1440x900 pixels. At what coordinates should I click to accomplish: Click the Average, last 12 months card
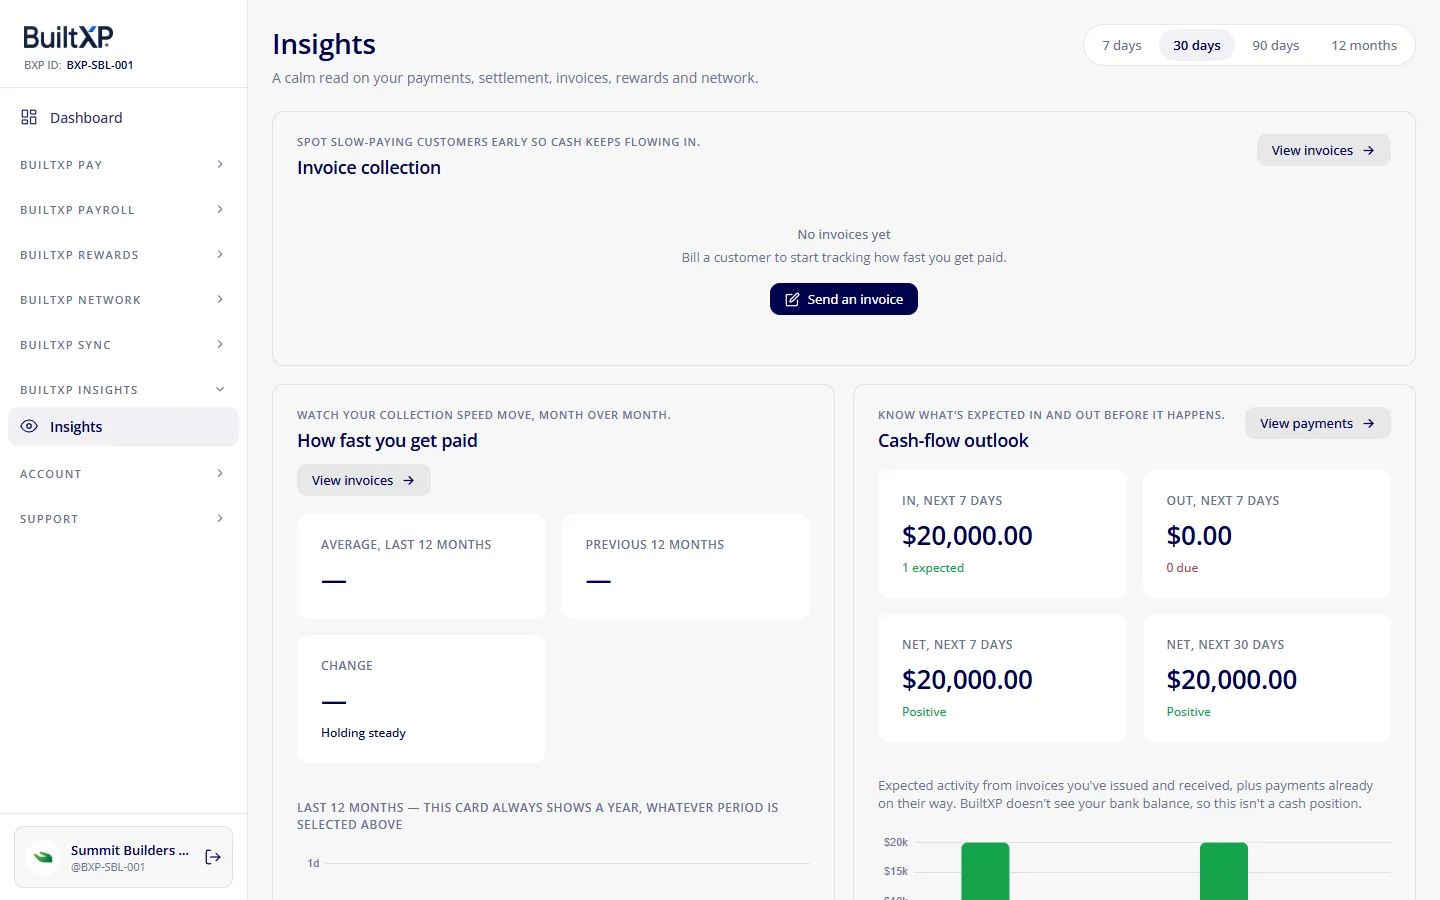[421, 566]
